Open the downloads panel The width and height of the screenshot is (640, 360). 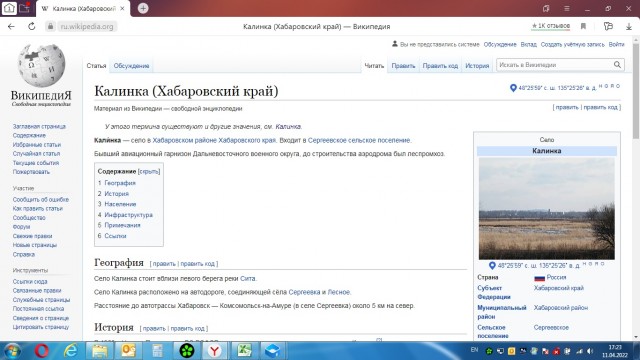pos(629,27)
